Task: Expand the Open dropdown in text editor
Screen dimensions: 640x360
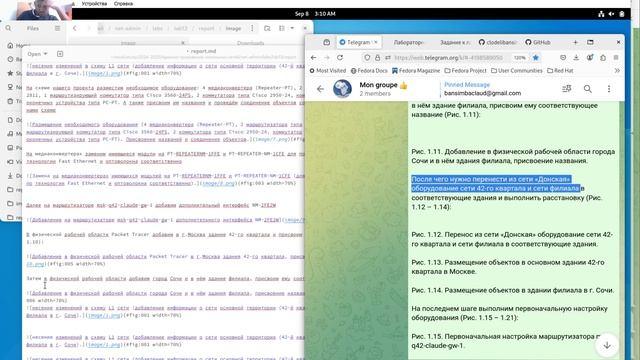Action: (x=38, y=54)
